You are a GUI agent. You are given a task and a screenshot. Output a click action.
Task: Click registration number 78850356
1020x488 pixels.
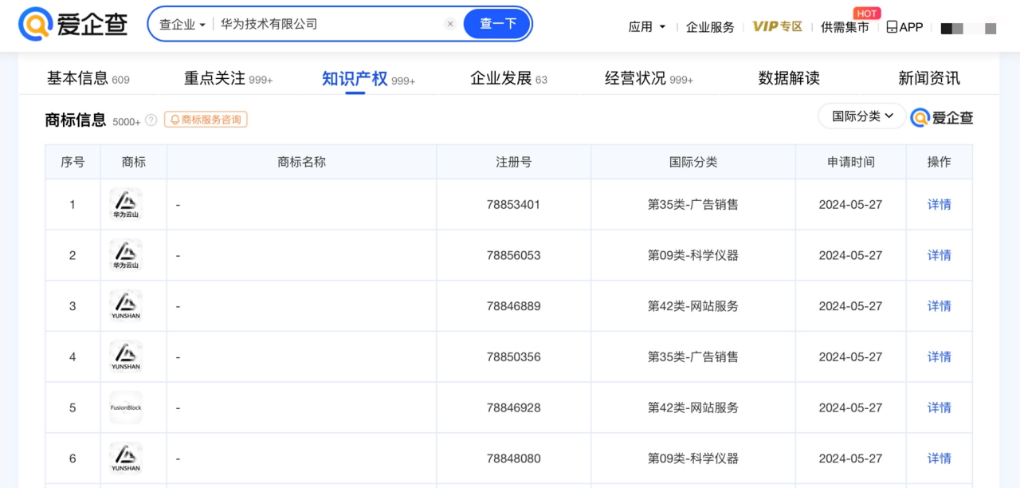click(513, 357)
